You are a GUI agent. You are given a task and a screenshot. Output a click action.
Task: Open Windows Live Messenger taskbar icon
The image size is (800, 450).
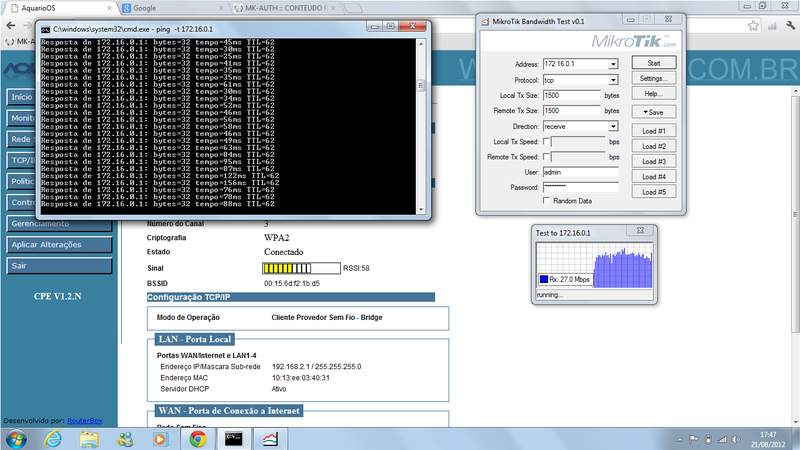pyautogui.click(x=125, y=439)
